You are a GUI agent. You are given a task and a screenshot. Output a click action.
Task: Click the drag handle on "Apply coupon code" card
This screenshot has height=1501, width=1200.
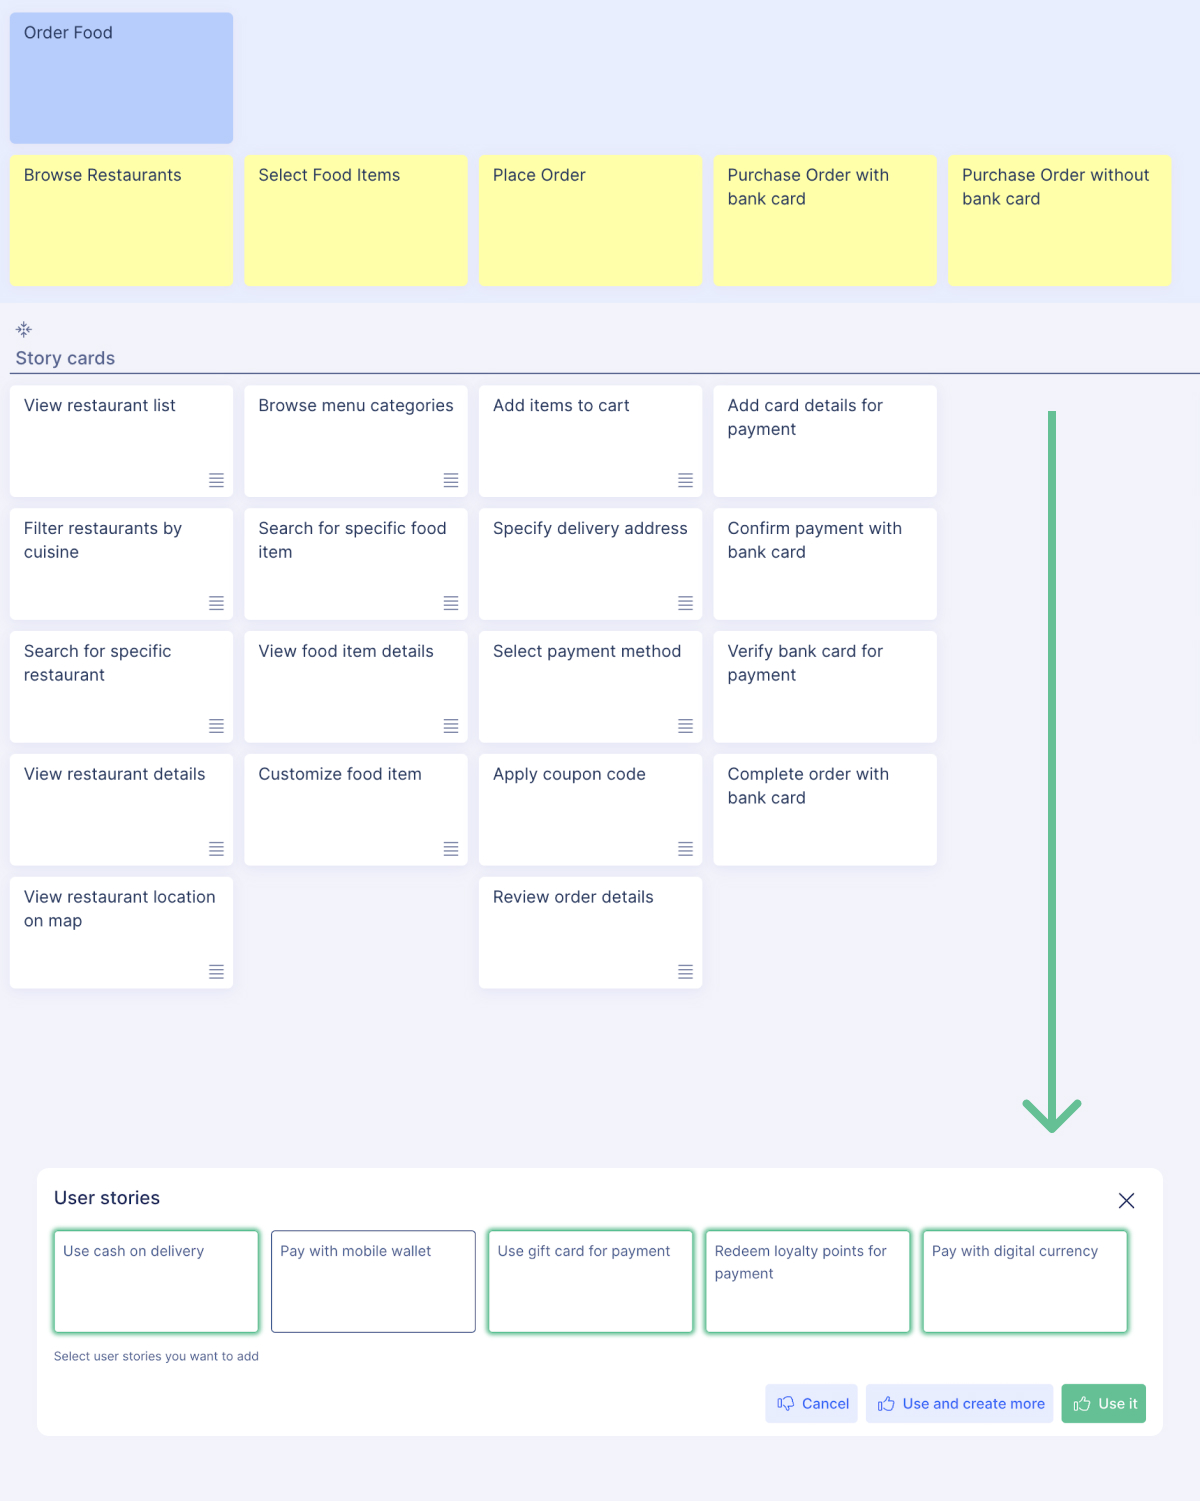pos(685,849)
